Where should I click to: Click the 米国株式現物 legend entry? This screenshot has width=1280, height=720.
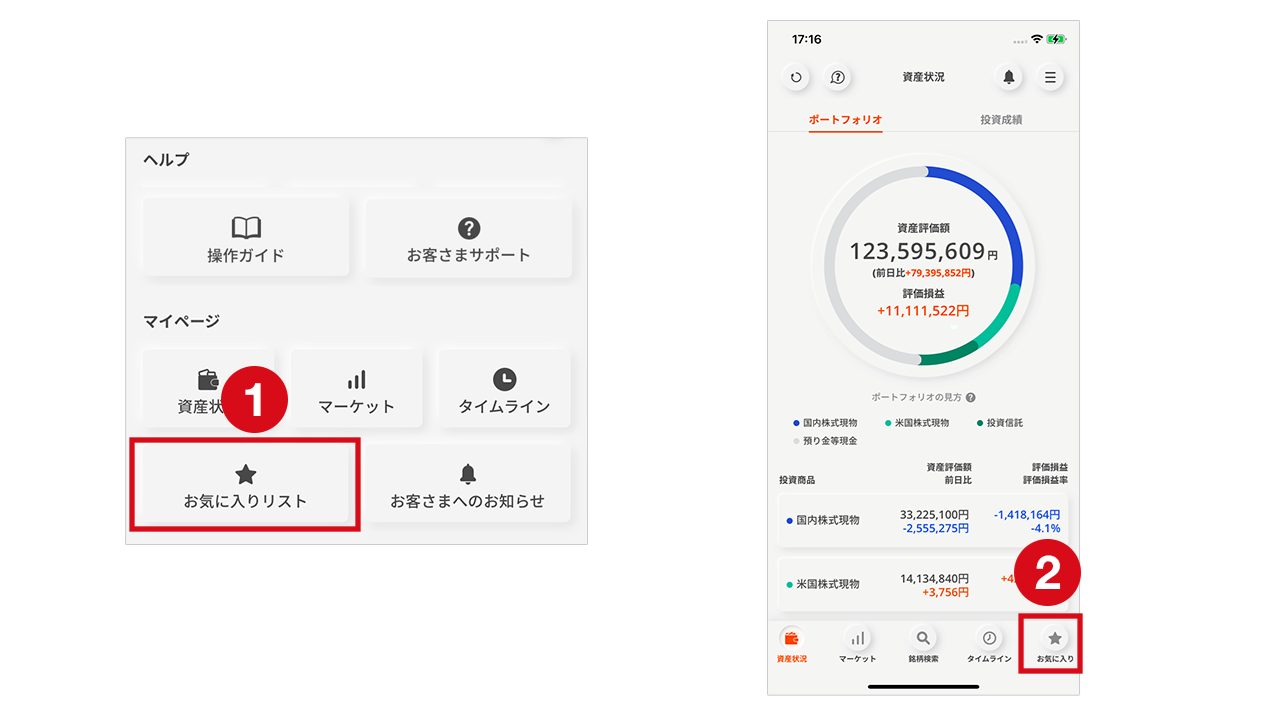coord(916,423)
